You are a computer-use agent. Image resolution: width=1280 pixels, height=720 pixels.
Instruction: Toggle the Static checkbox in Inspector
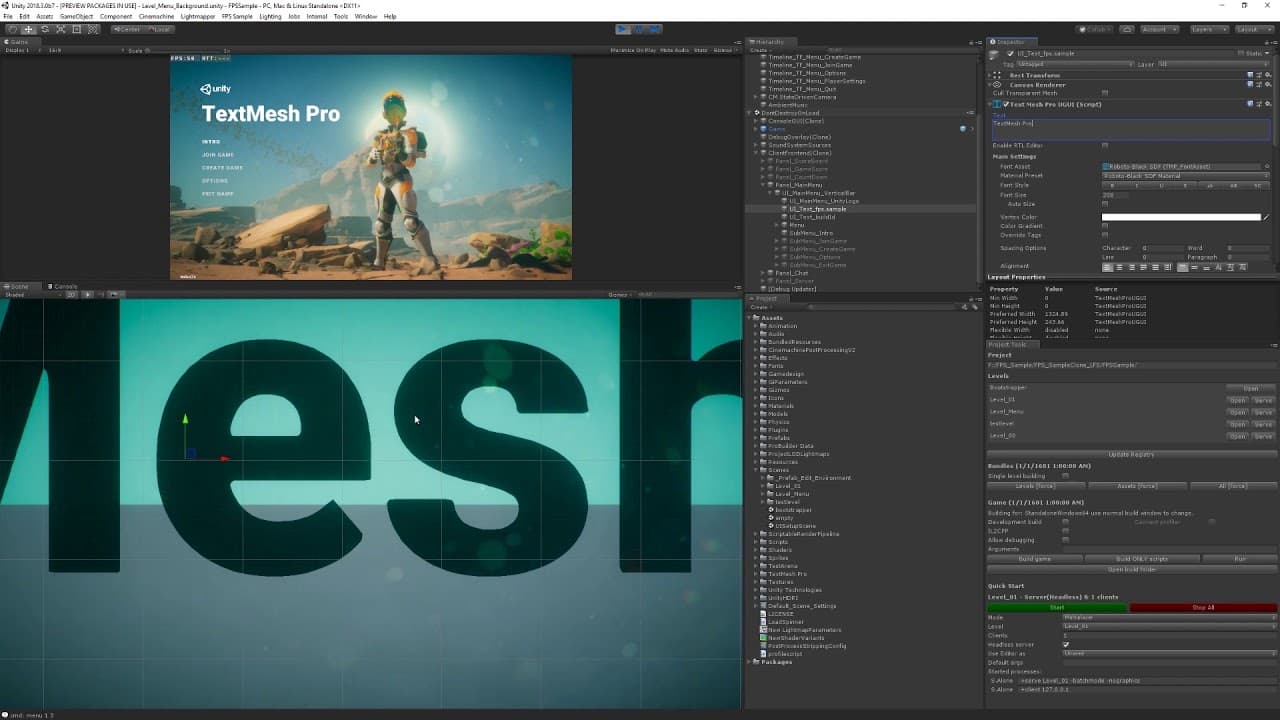pyautogui.click(x=1242, y=53)
